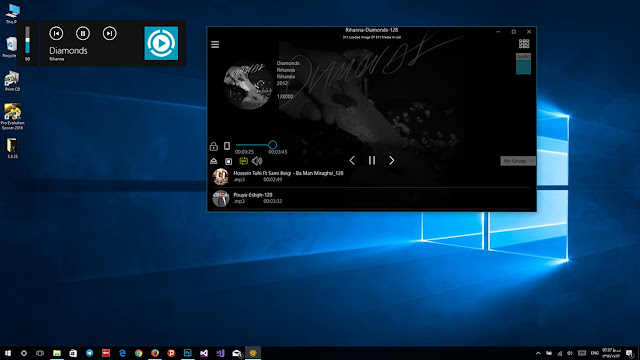
Task: Open the Windows Start menu
Action: point(8,353)
